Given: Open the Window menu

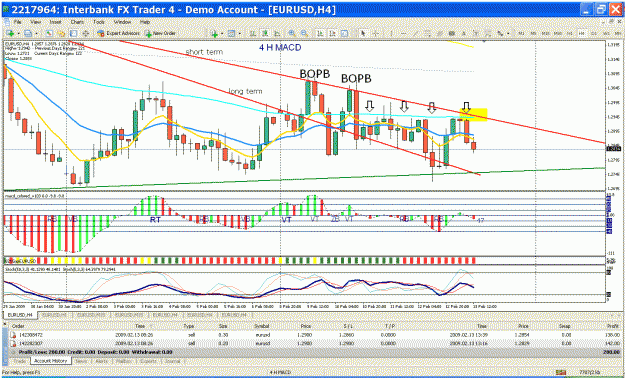Looking at the screenshot, I should [122, 22].
